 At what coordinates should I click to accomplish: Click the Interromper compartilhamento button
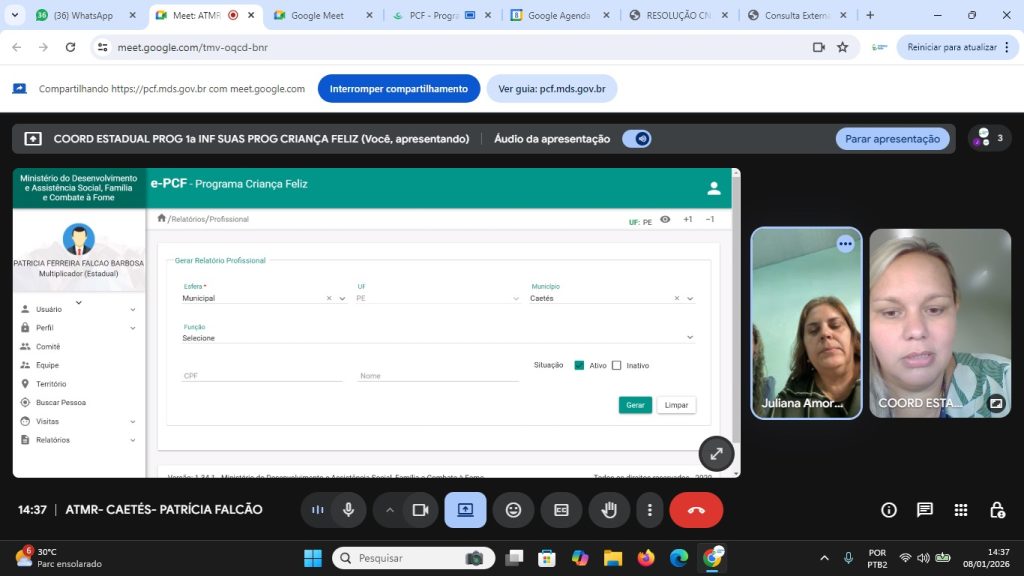(398, 89)
